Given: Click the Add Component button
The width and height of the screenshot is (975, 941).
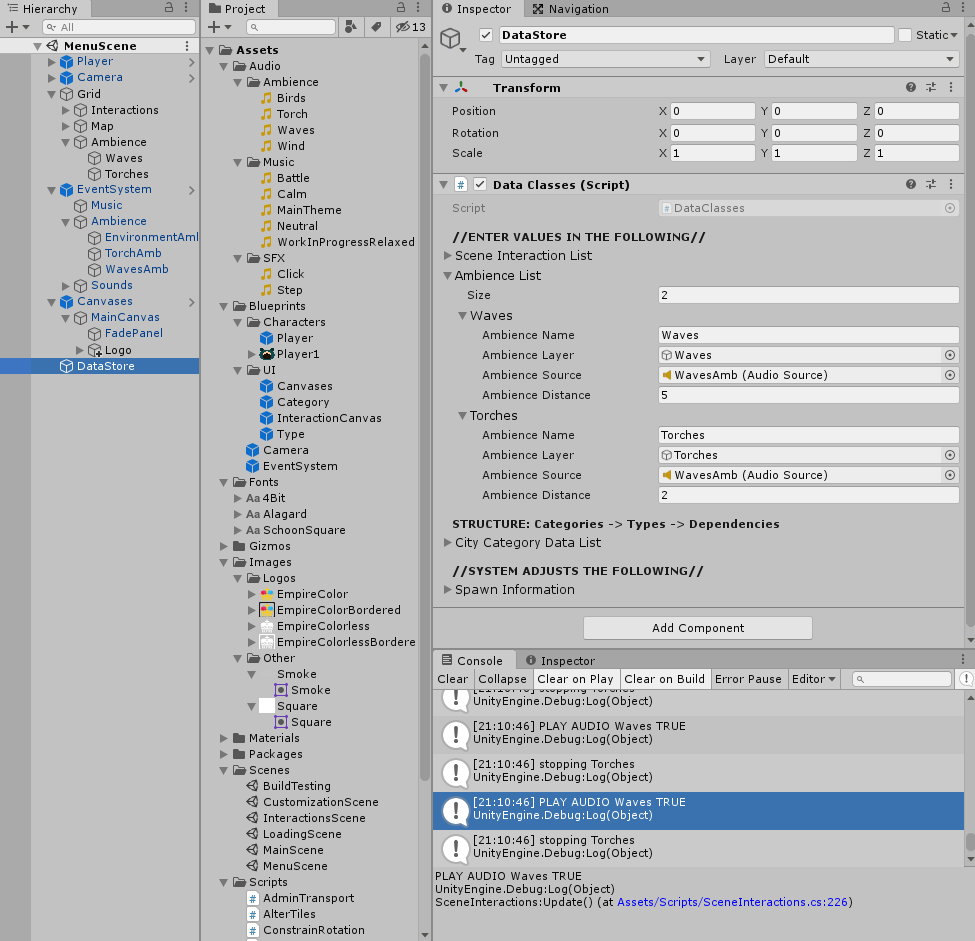Looking at the screenshot, I should click(x=697, y=628).
